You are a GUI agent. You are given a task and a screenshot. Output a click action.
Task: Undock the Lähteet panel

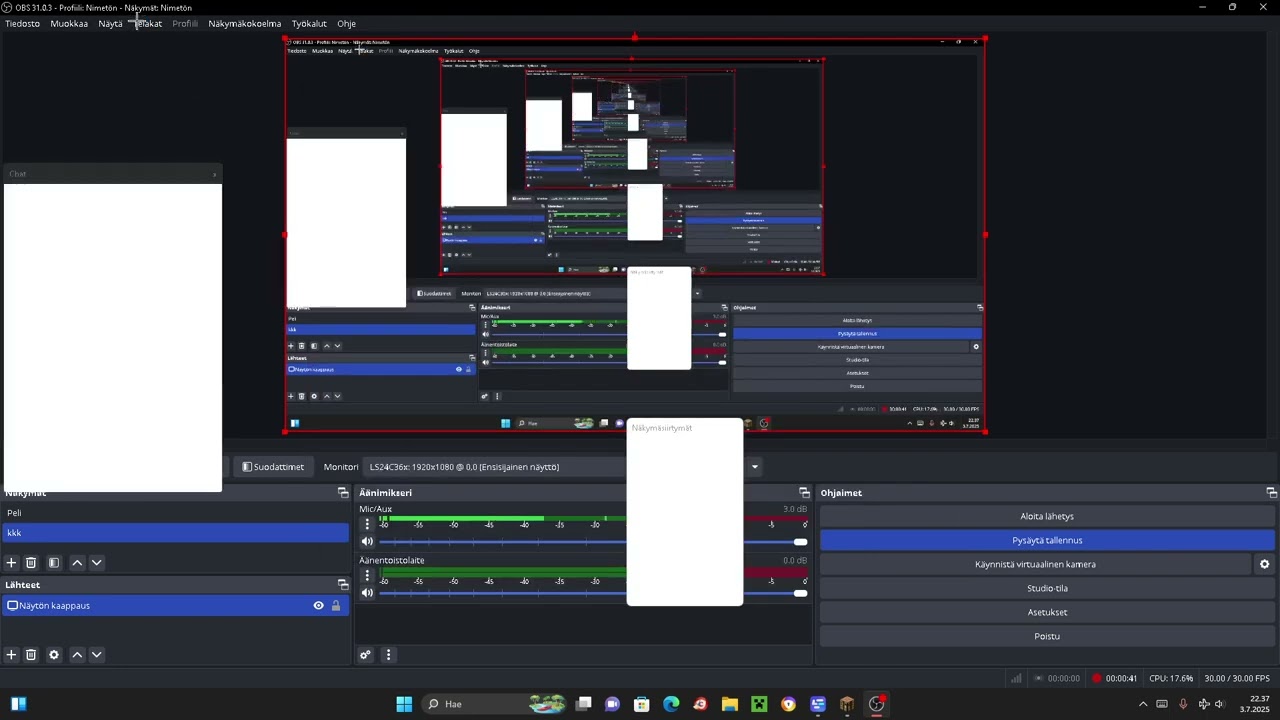pos(343,585)
